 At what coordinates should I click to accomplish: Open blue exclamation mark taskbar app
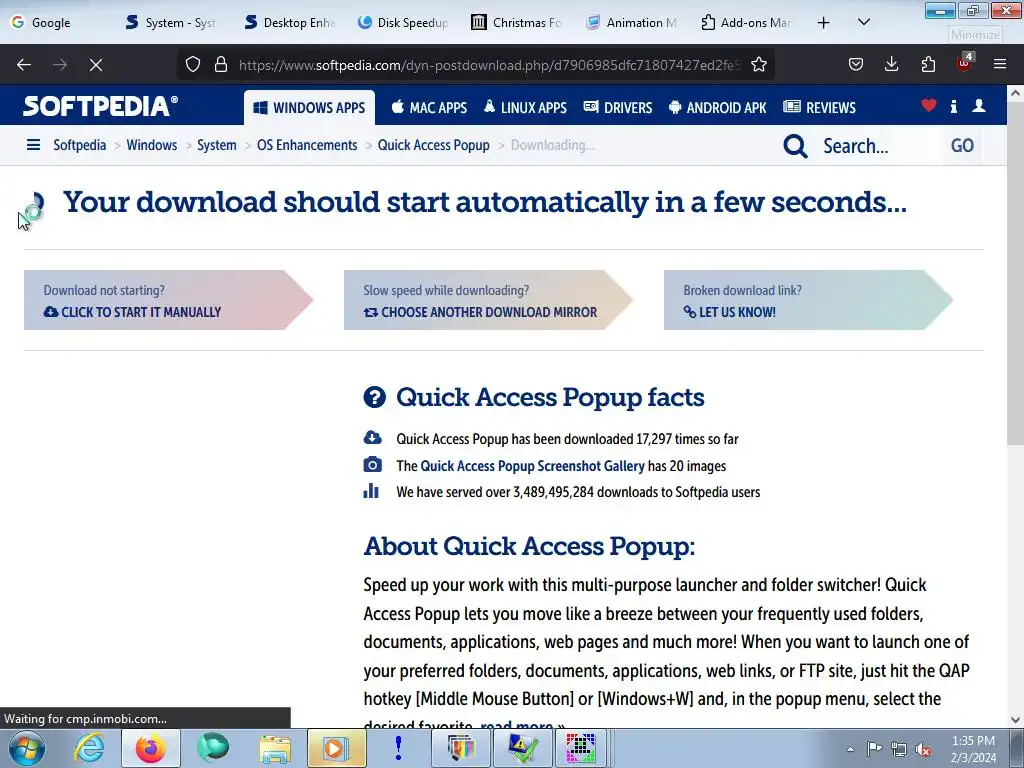pyautogui.click(x=398, y=748)
